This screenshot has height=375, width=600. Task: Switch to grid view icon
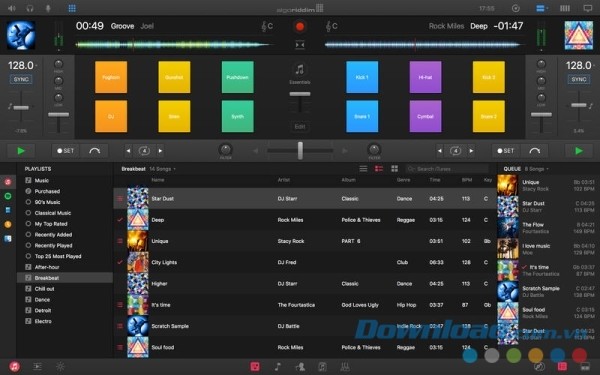pyautogui.click(x=395, y=169)
